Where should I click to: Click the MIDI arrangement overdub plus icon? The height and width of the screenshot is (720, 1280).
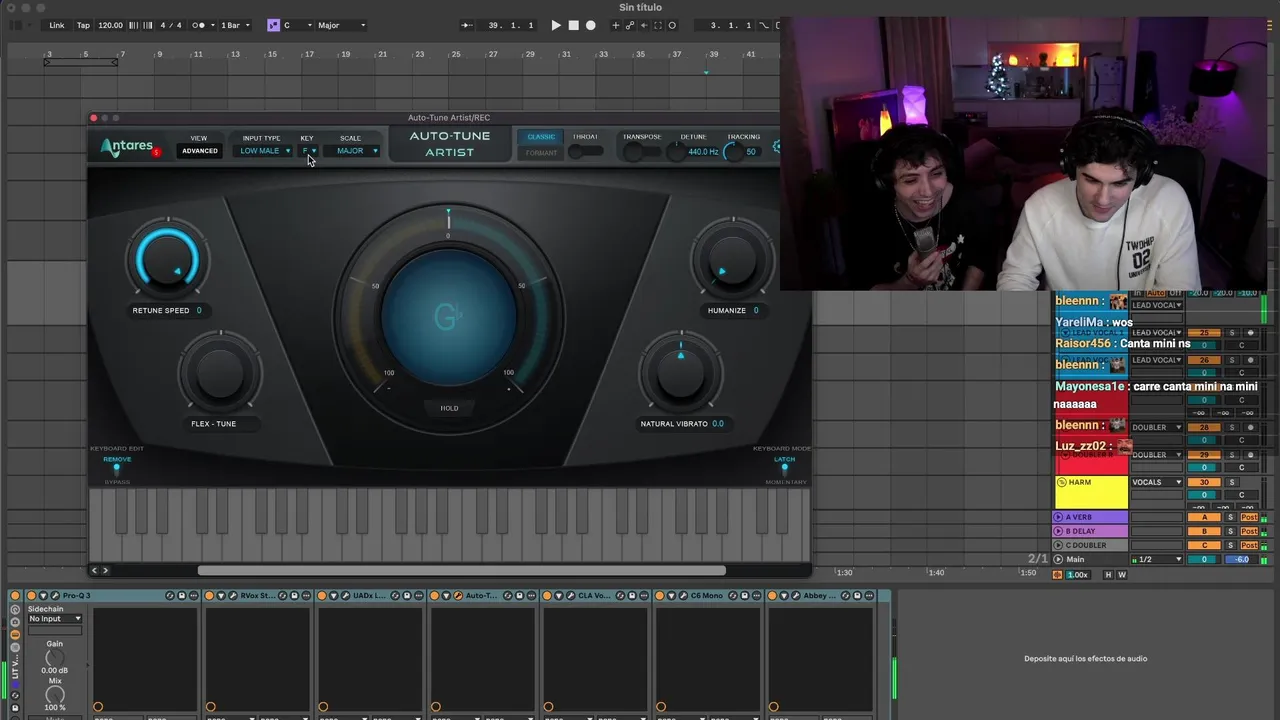[x=615, y=25]
